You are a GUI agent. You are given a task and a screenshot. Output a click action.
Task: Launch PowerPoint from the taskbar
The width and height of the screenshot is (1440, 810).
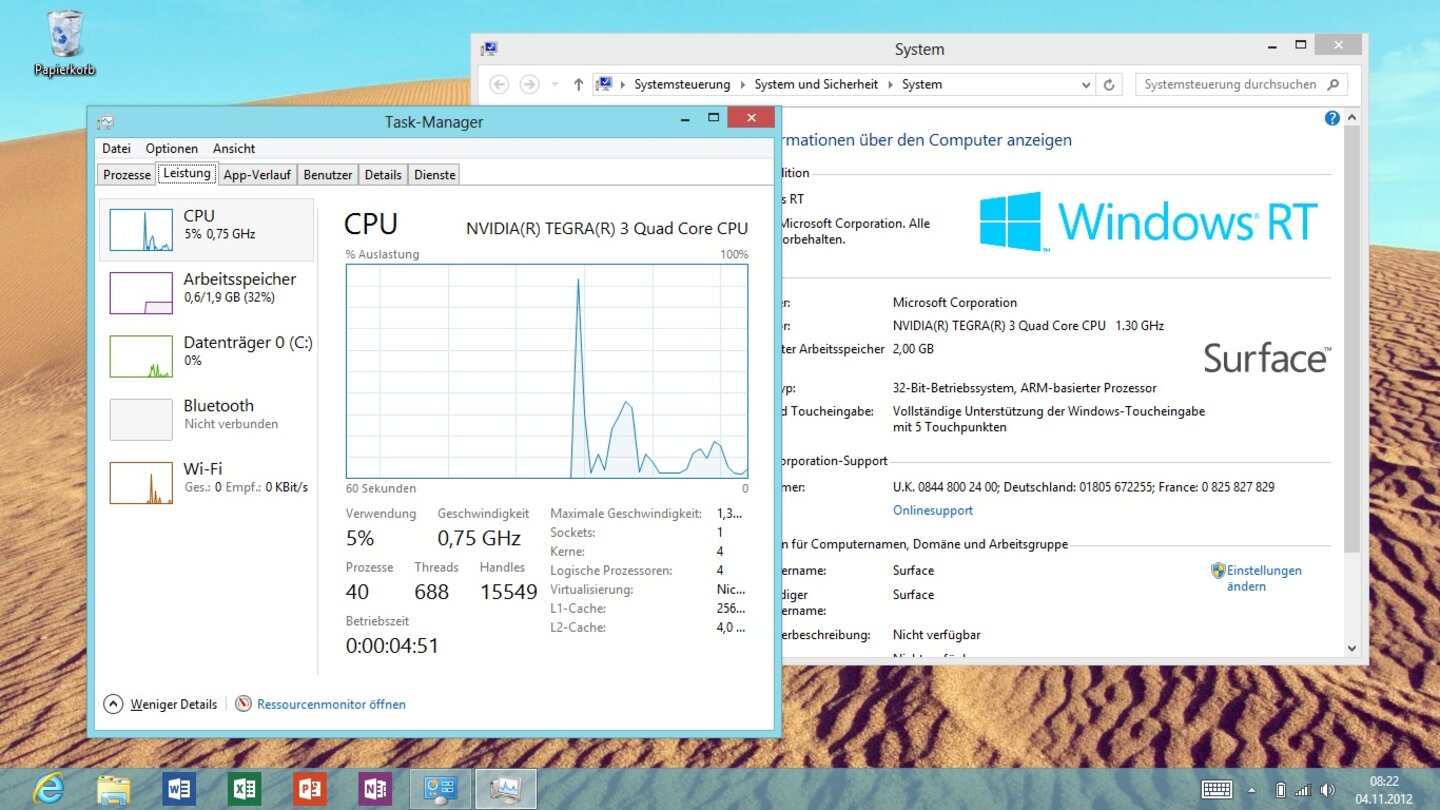[310, 789]
